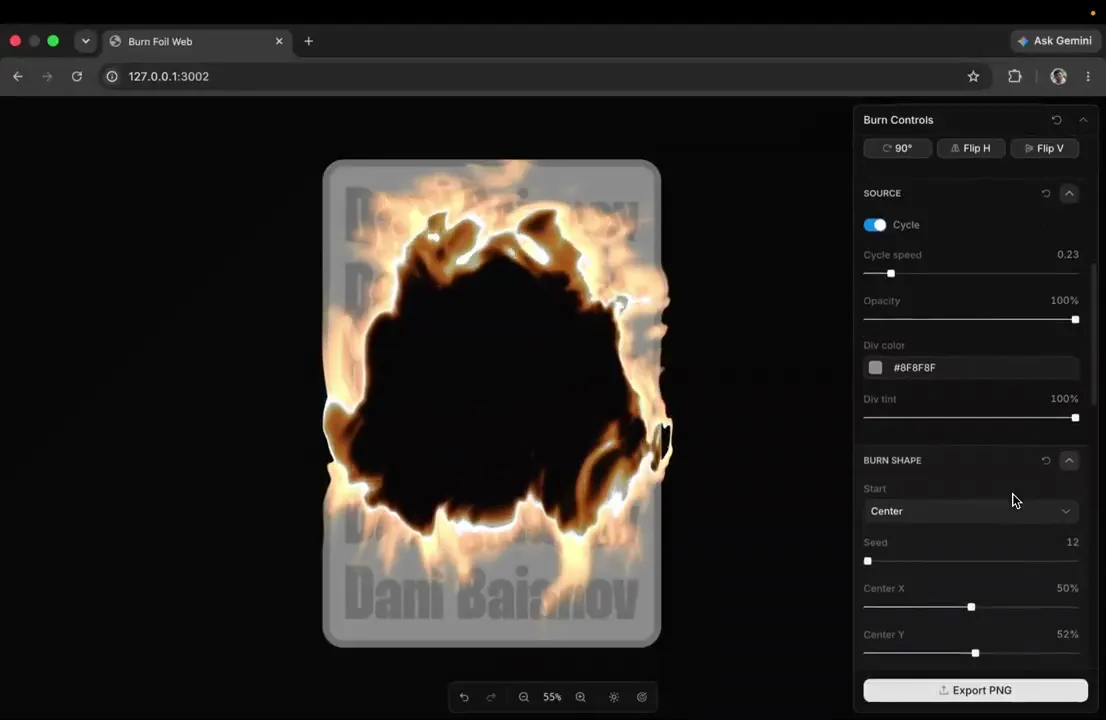Edit the #8F8F8F hex color field
This screenshot has width=1106, height=720.
(x=971, y=367)
